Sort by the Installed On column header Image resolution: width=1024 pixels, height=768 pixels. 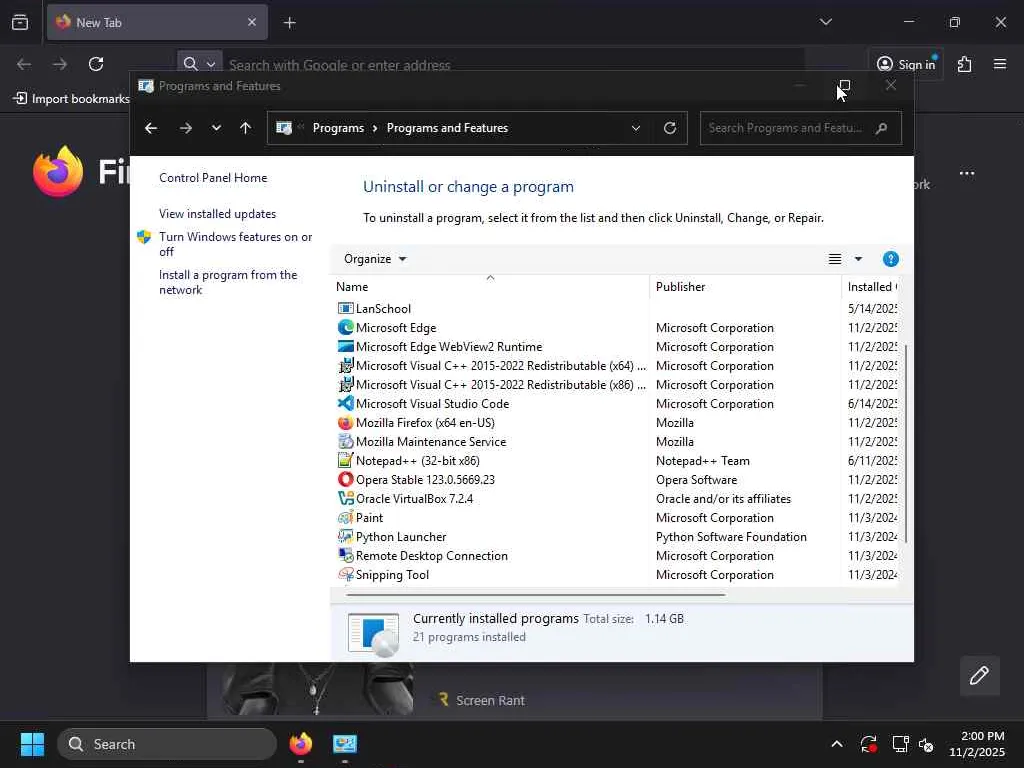872,287
